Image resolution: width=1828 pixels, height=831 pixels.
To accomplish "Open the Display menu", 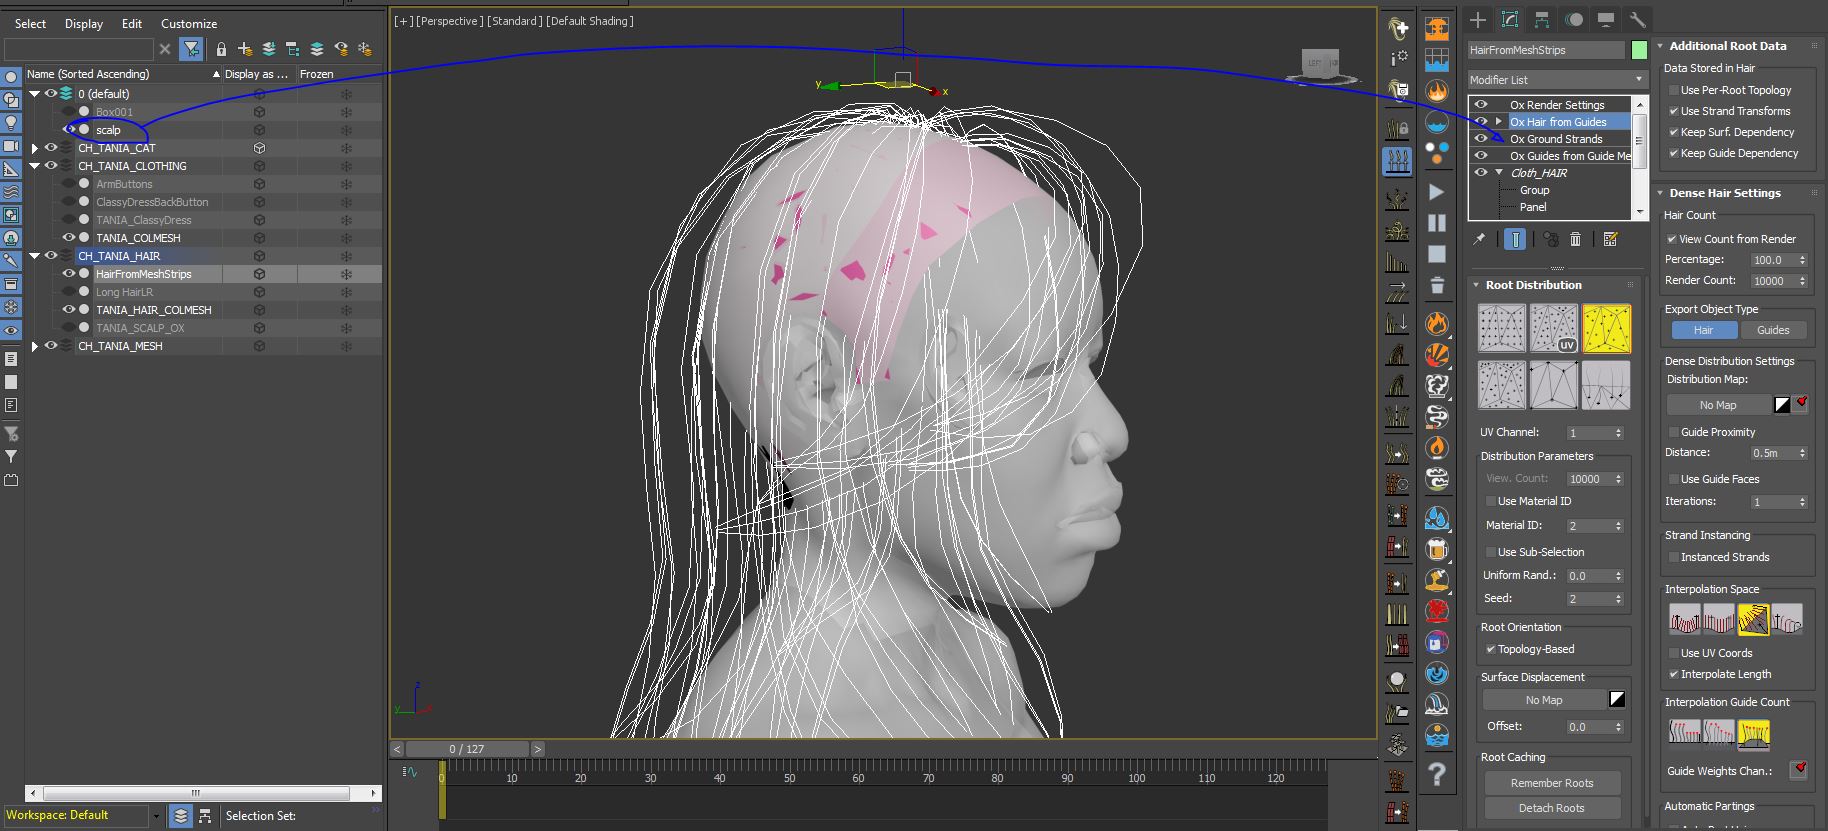I will [x=84, y=24].
